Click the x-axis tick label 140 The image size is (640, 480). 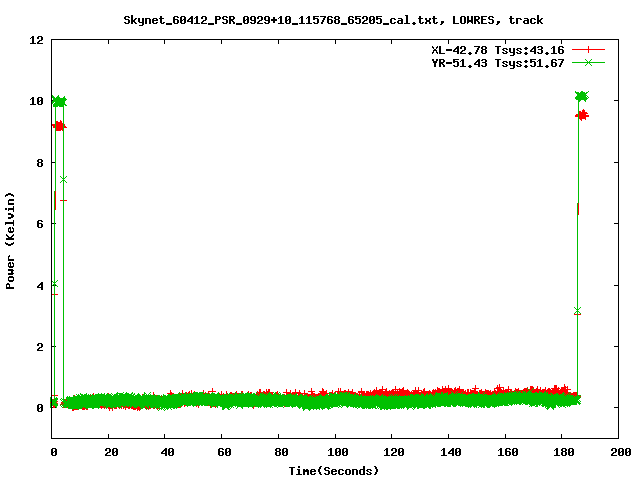pyautogui.click(x=451, y=452)
